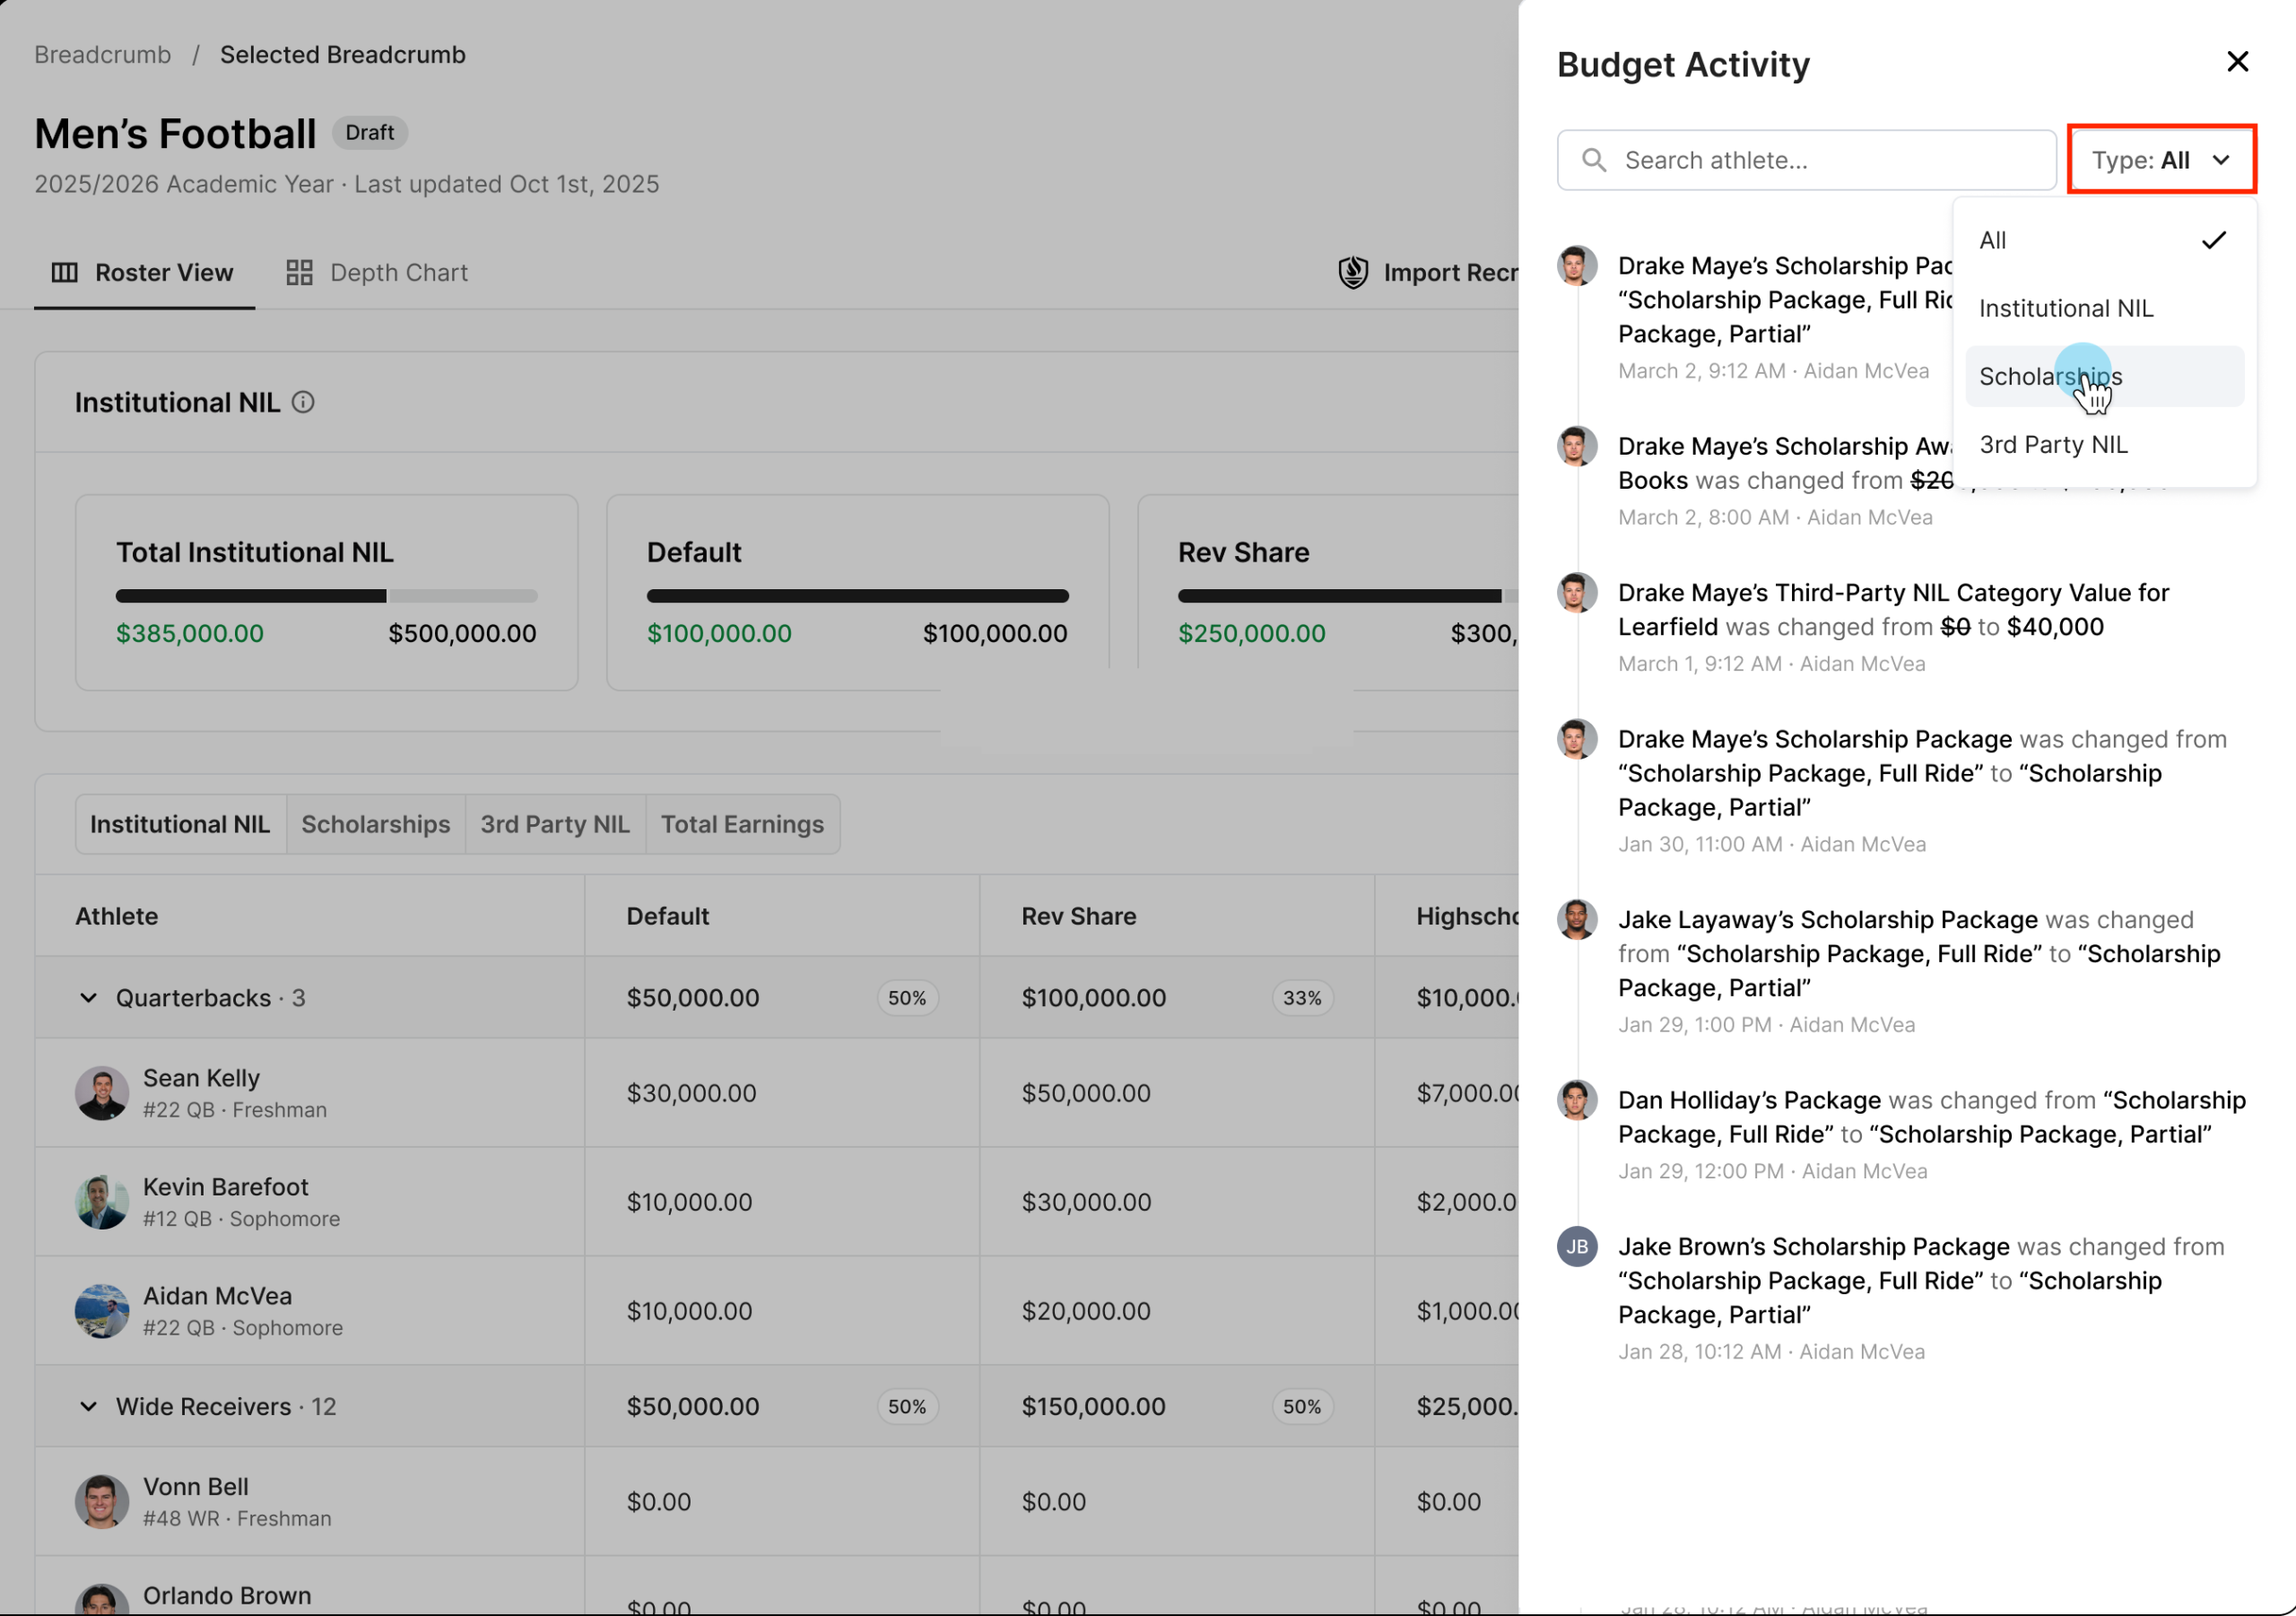Click the Institutional NIL info icon
Viewport: 2296px width, 1616px height.
coord(303,402)
